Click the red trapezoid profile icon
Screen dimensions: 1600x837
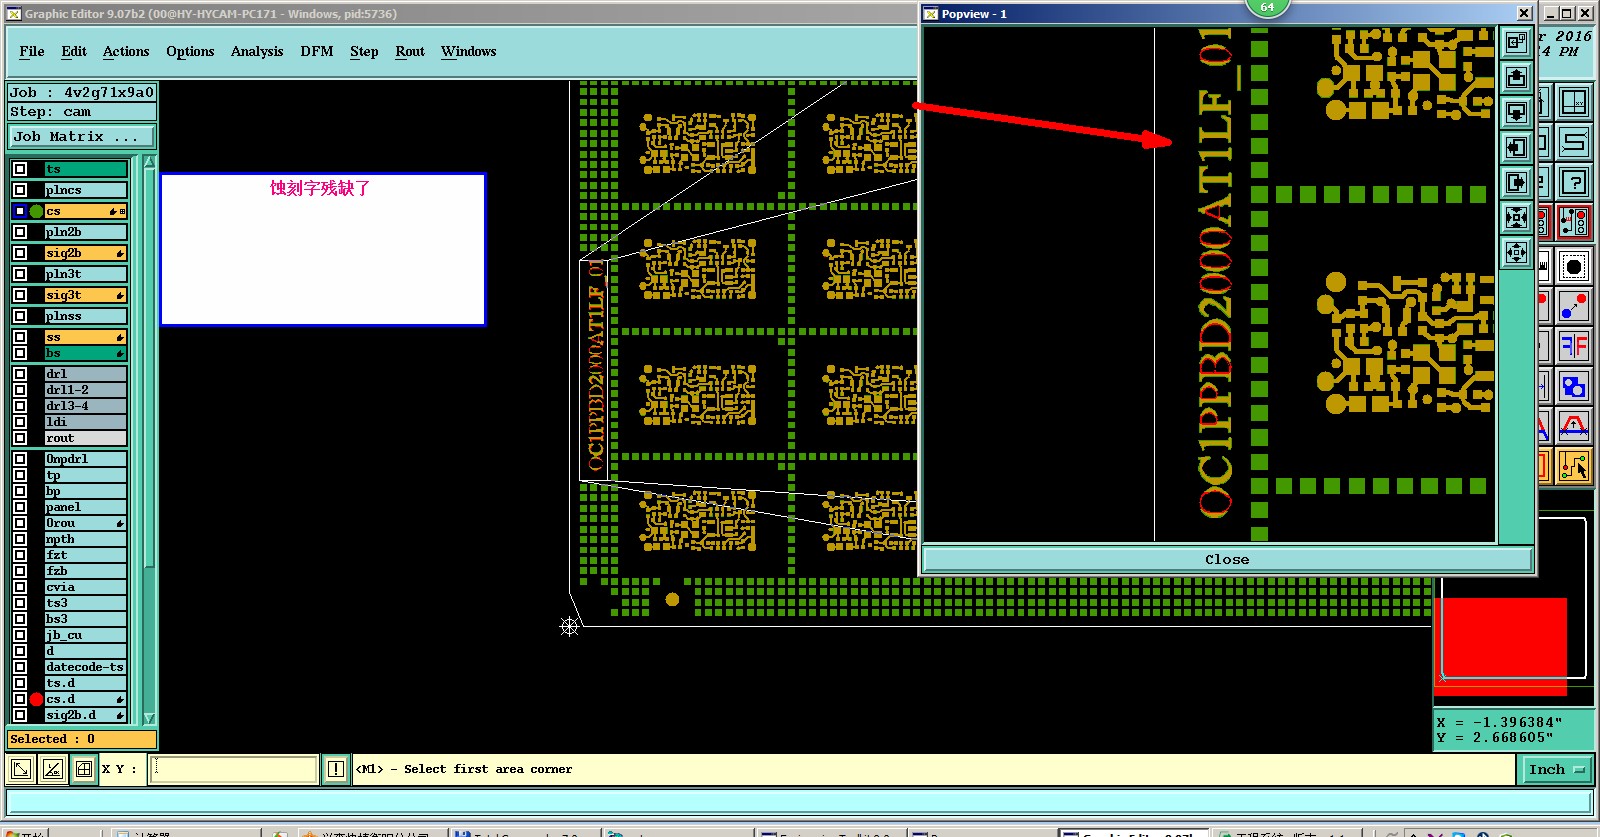[x=1574, y=426]
